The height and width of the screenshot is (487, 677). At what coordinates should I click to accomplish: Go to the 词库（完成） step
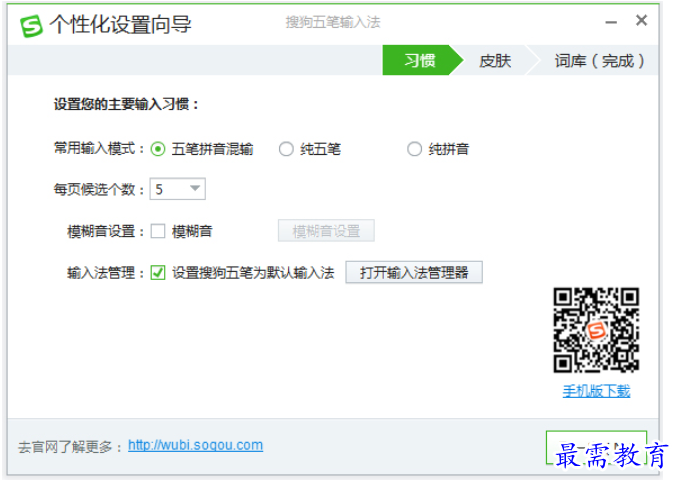coord(599,60)
